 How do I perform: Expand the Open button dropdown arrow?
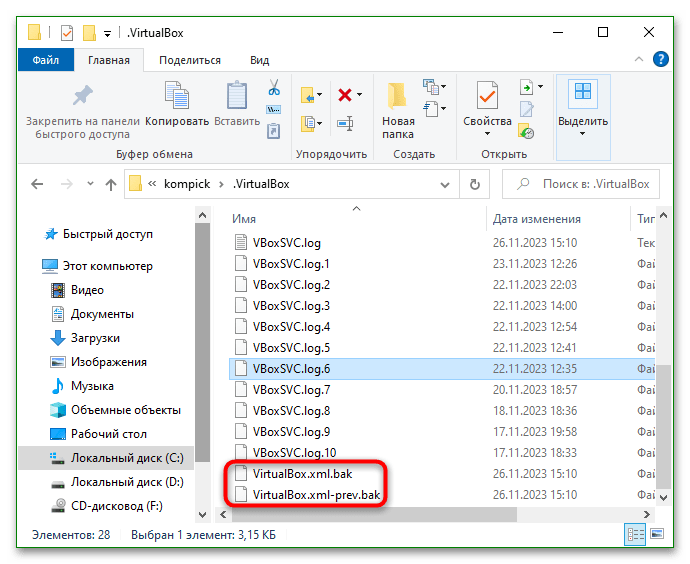[540, 87]
